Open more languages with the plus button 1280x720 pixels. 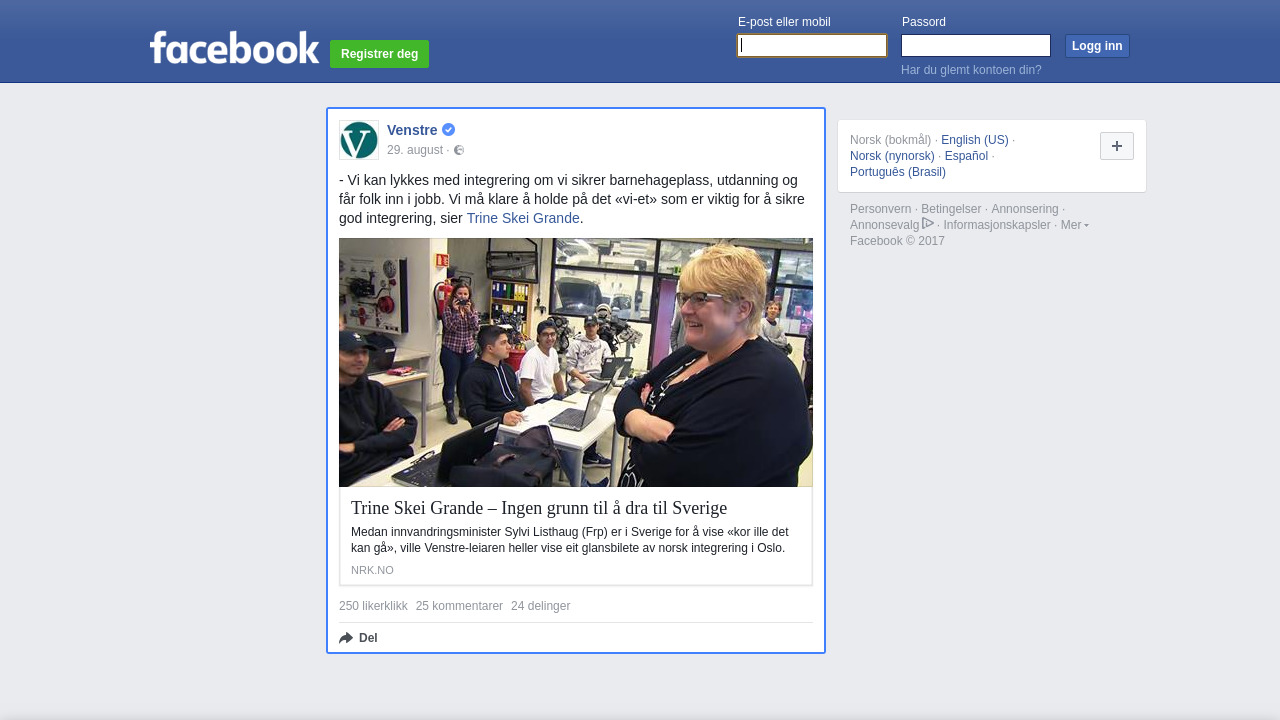coord(1117,146)
